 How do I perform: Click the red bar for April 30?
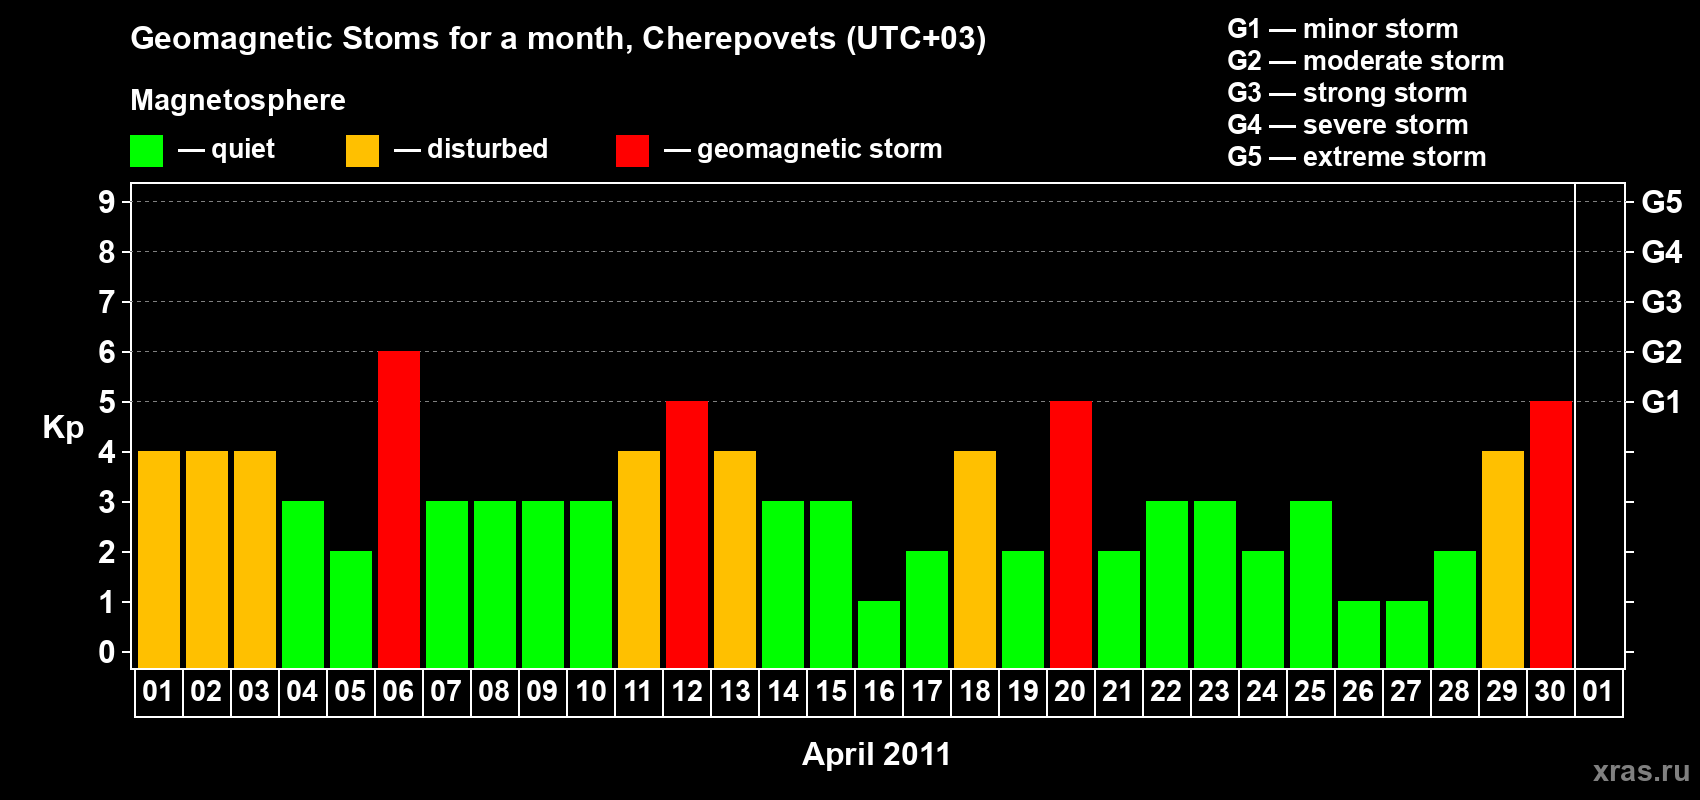click(x=1551, y=535)
